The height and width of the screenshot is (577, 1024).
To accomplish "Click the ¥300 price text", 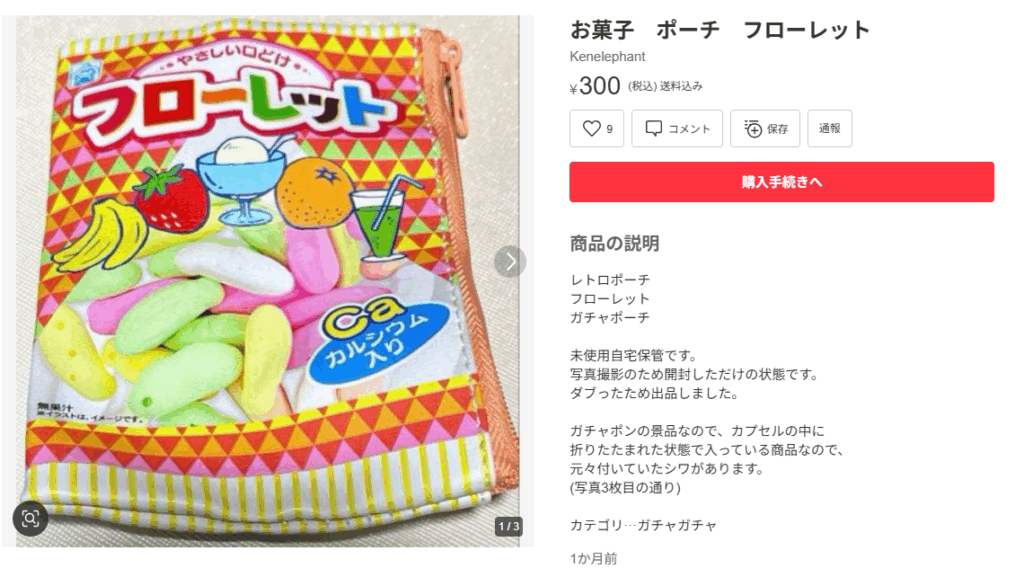I will click(595, 86).
